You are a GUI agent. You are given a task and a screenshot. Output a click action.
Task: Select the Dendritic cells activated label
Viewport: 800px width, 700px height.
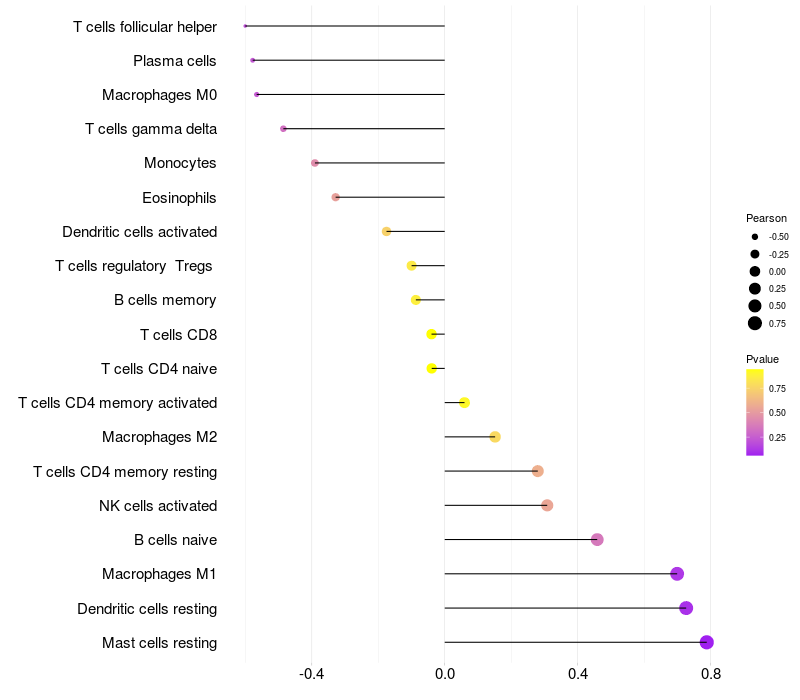(x=140, y=232)
